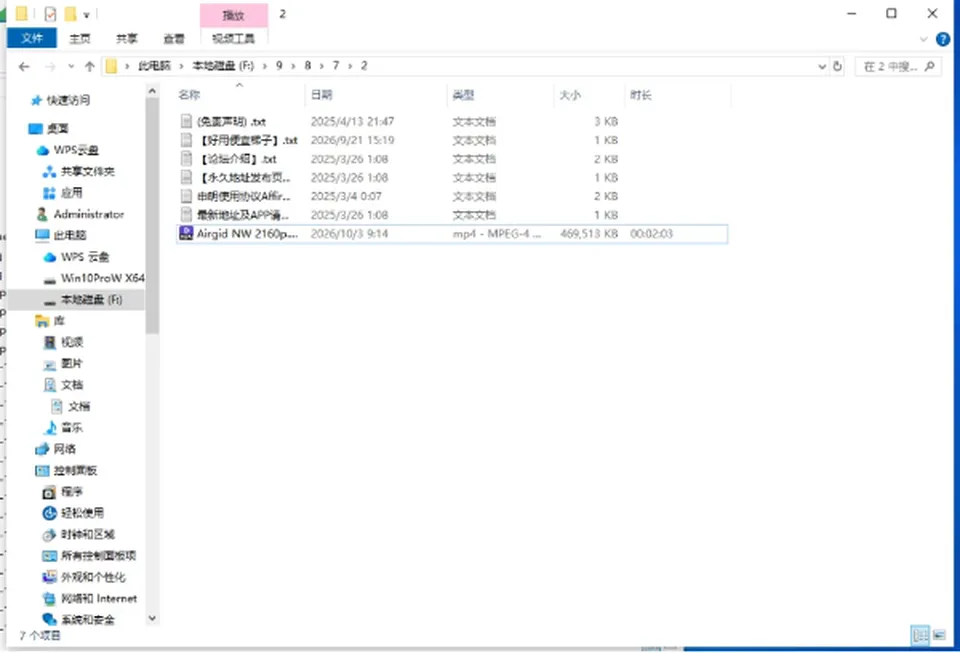Go up one folder level arrow
This screenshot has height=653, width=960.
pos(89,67)
